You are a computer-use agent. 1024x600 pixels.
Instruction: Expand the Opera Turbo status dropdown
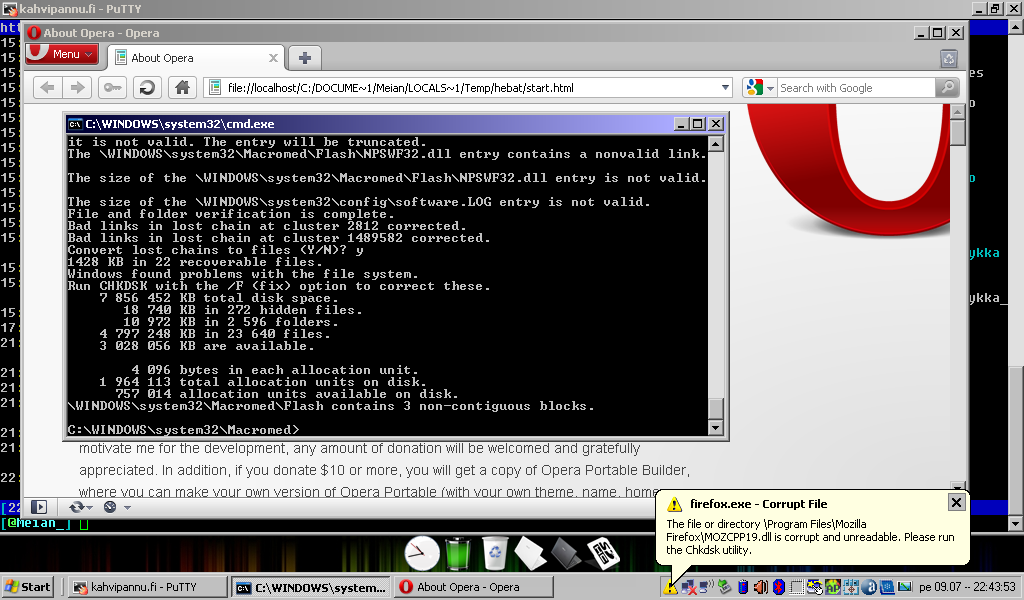tap(125, 507)
